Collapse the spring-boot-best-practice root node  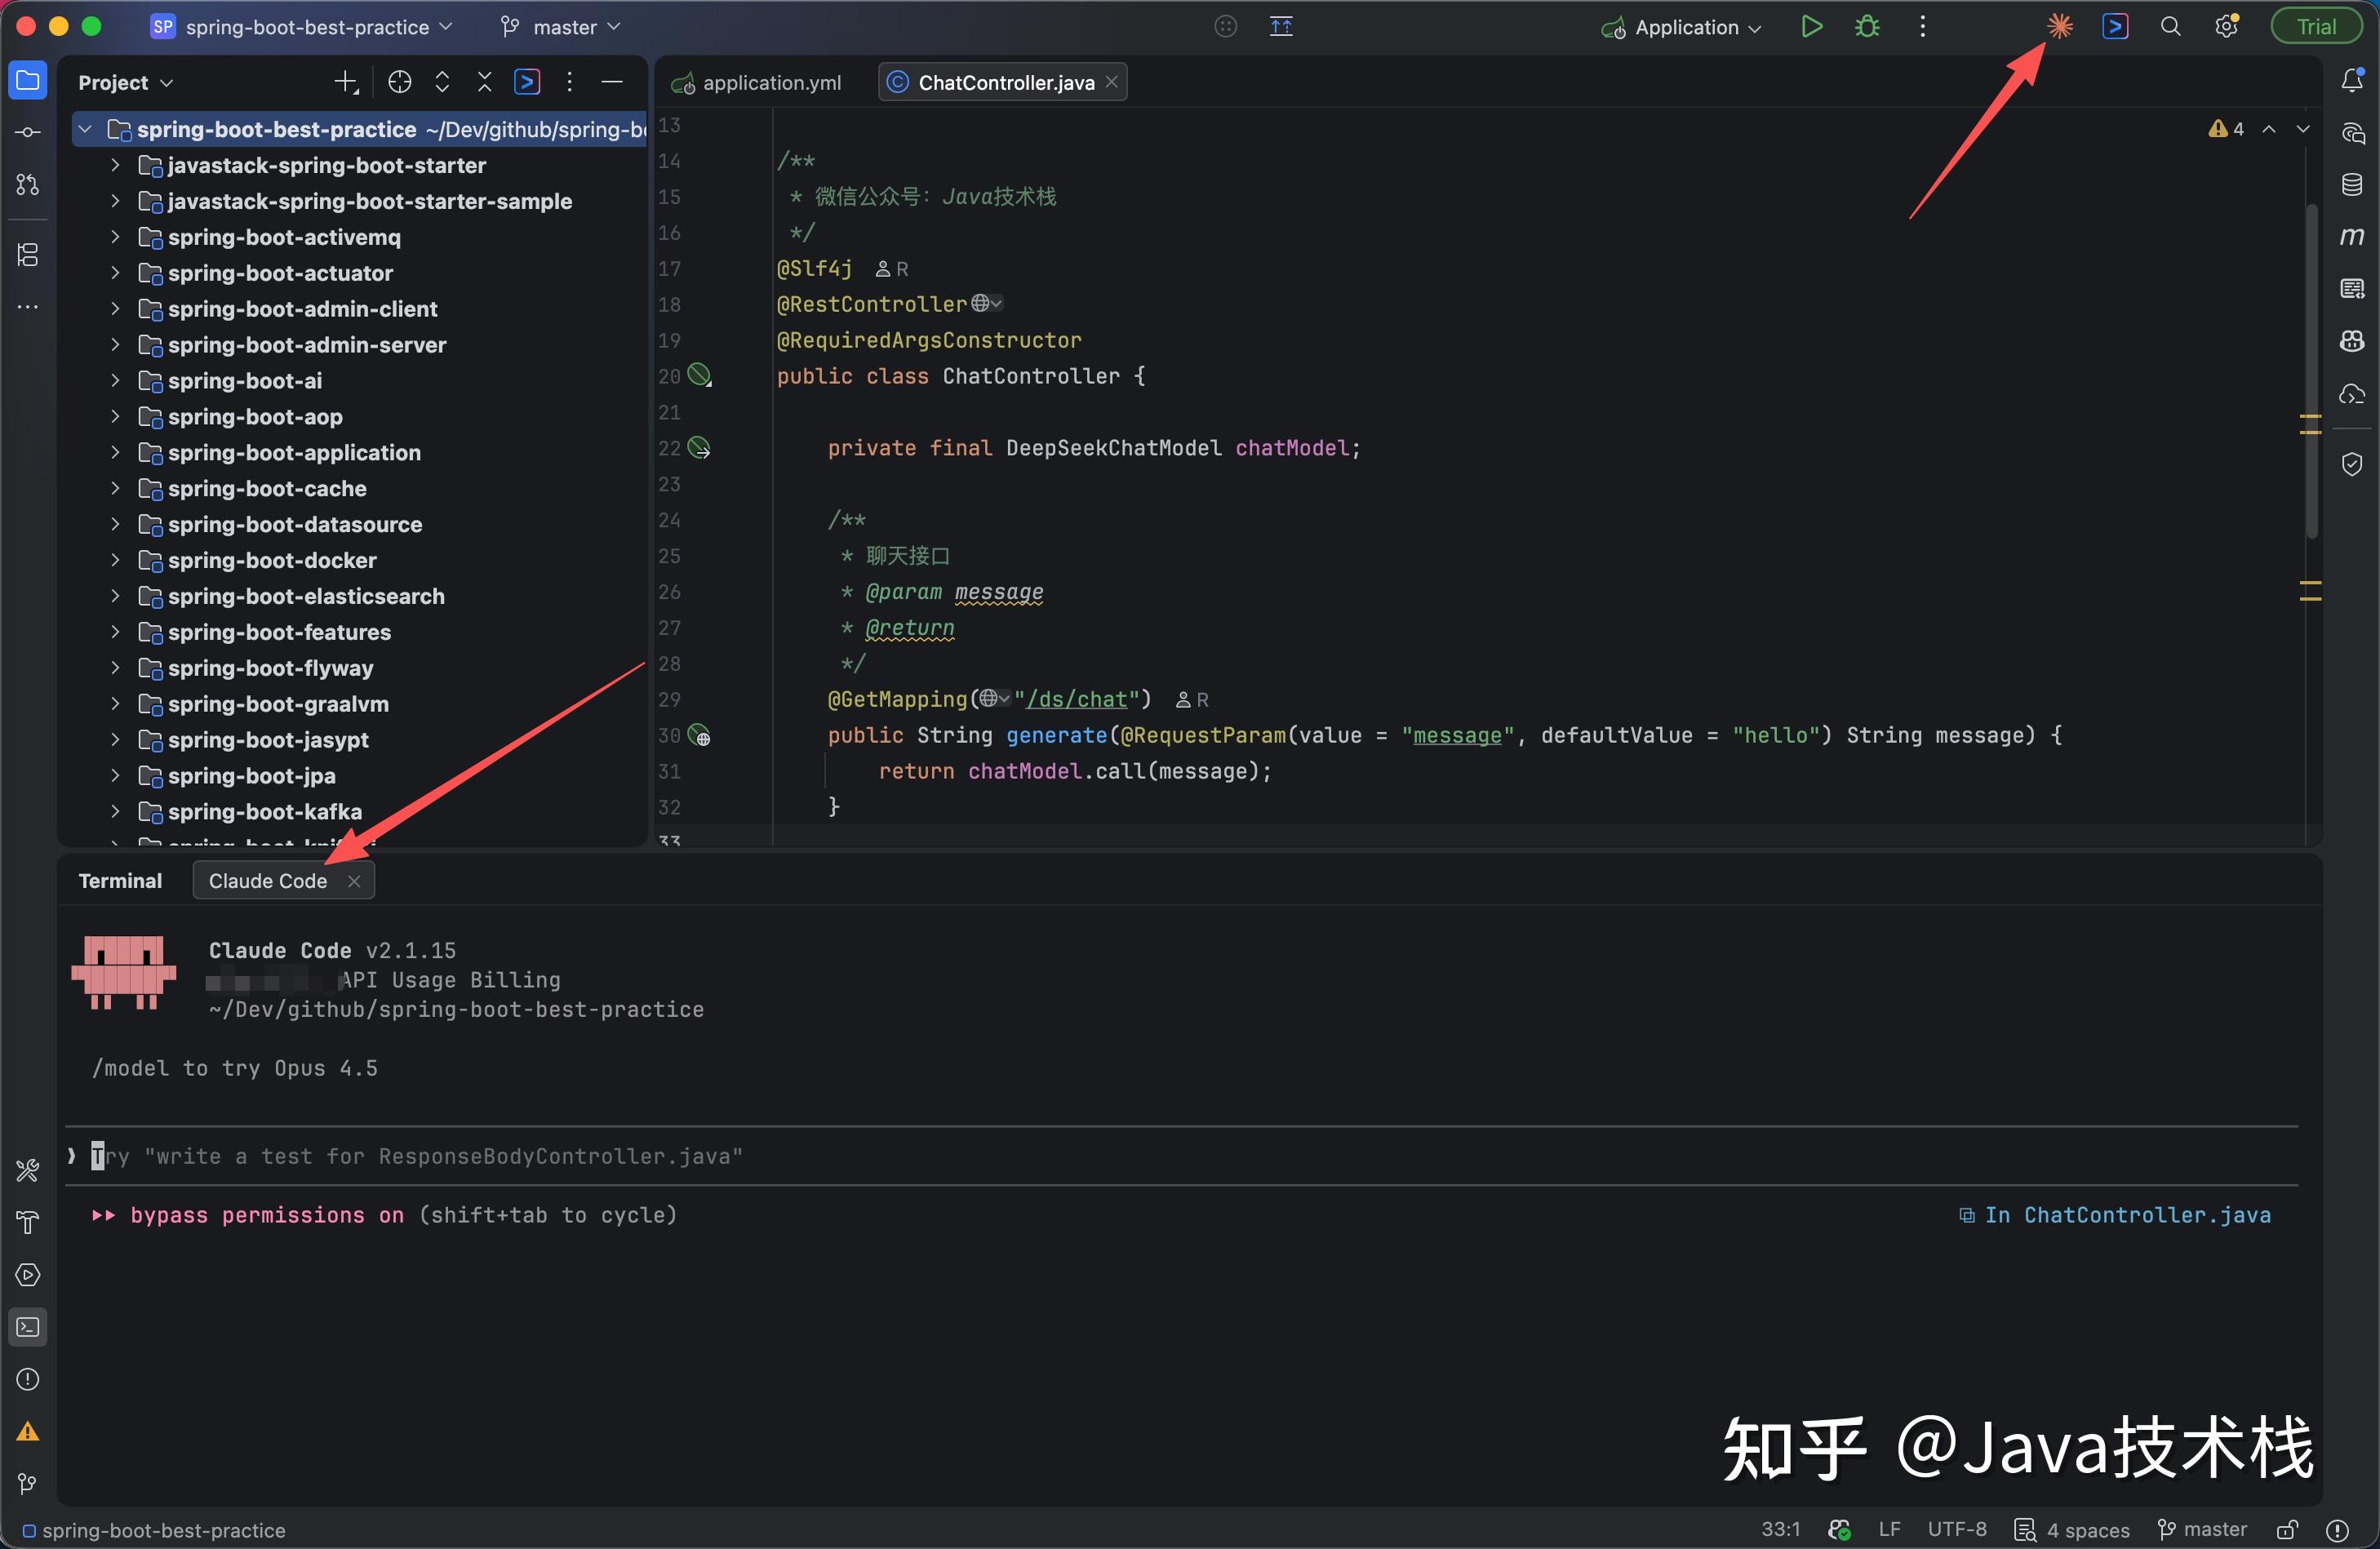85,129
